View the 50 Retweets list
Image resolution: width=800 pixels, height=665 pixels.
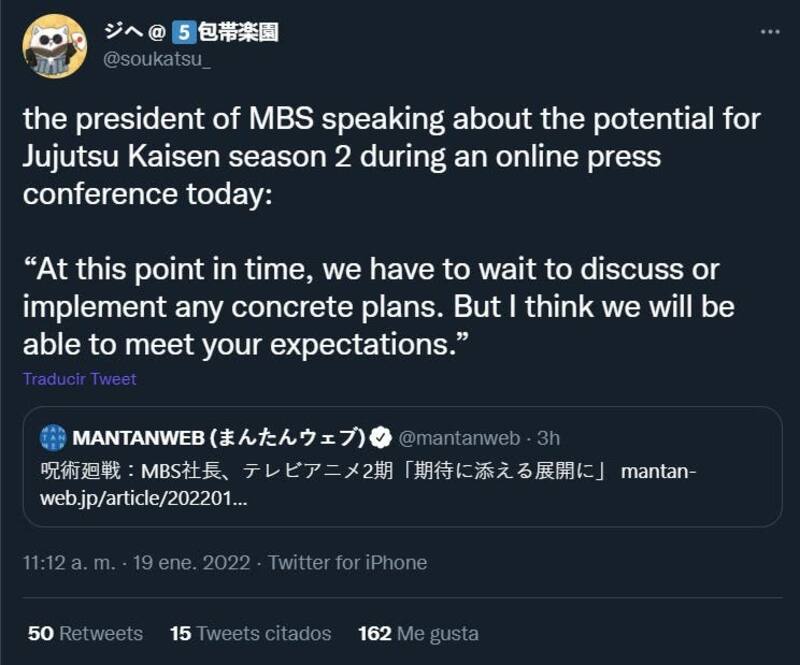pos(85,633)
